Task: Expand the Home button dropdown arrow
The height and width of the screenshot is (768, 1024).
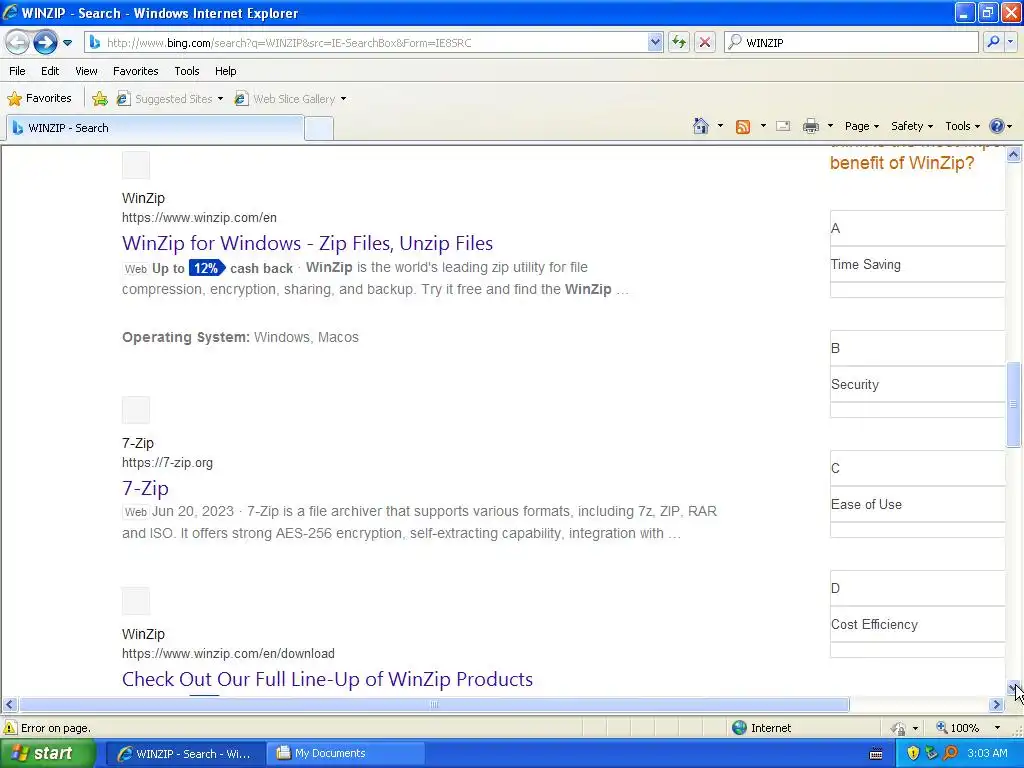Action: [x=720, y=126]
